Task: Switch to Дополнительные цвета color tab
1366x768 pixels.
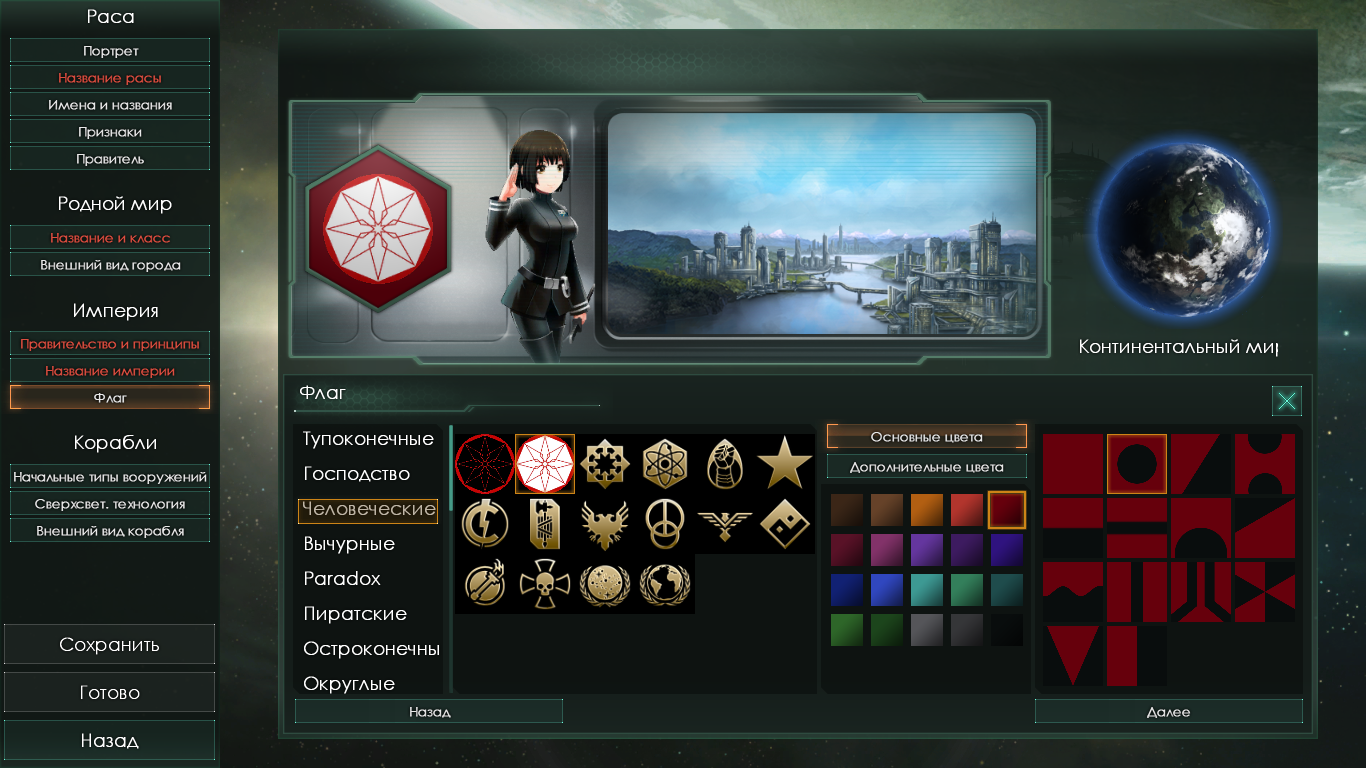Action: (927, 467)
